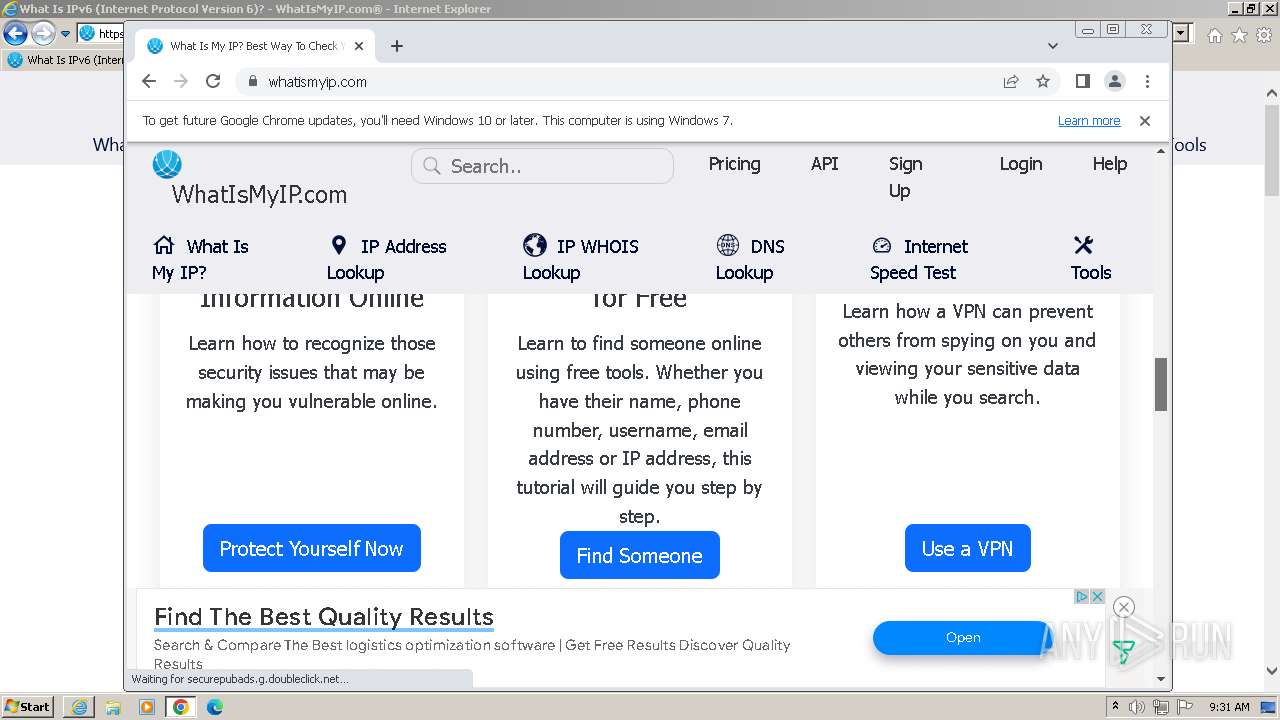Open the Find The Best Quality Results ad headline

(324, 617)
